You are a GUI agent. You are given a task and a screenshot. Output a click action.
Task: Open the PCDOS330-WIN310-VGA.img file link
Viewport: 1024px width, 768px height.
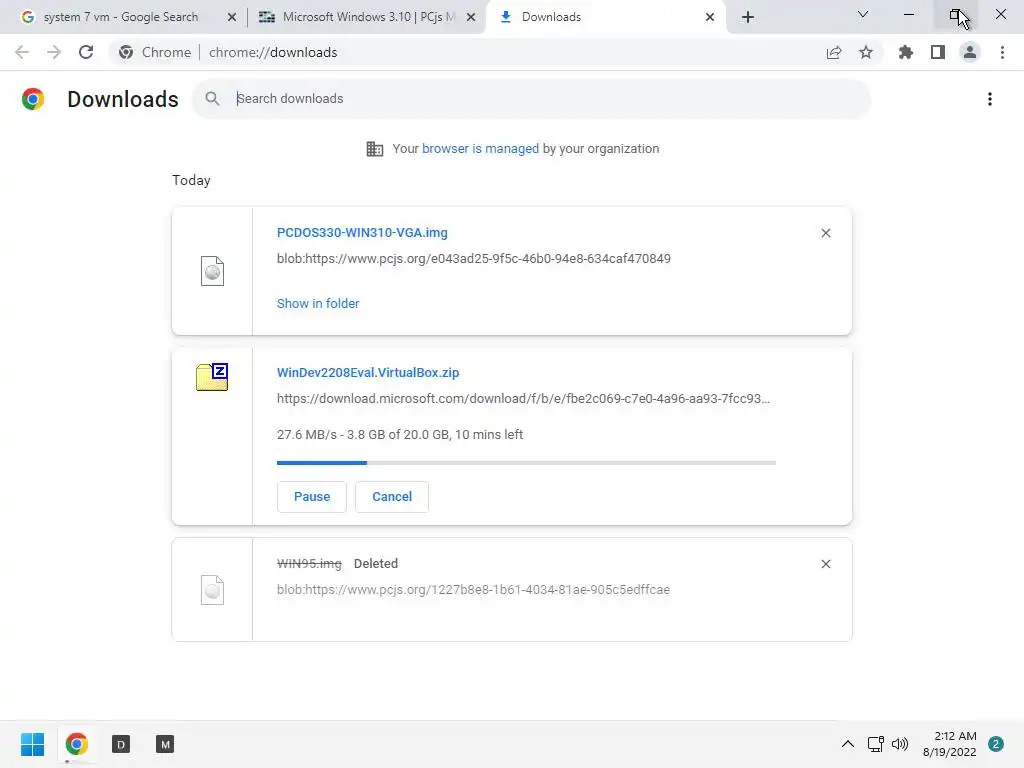coord(362,233)
